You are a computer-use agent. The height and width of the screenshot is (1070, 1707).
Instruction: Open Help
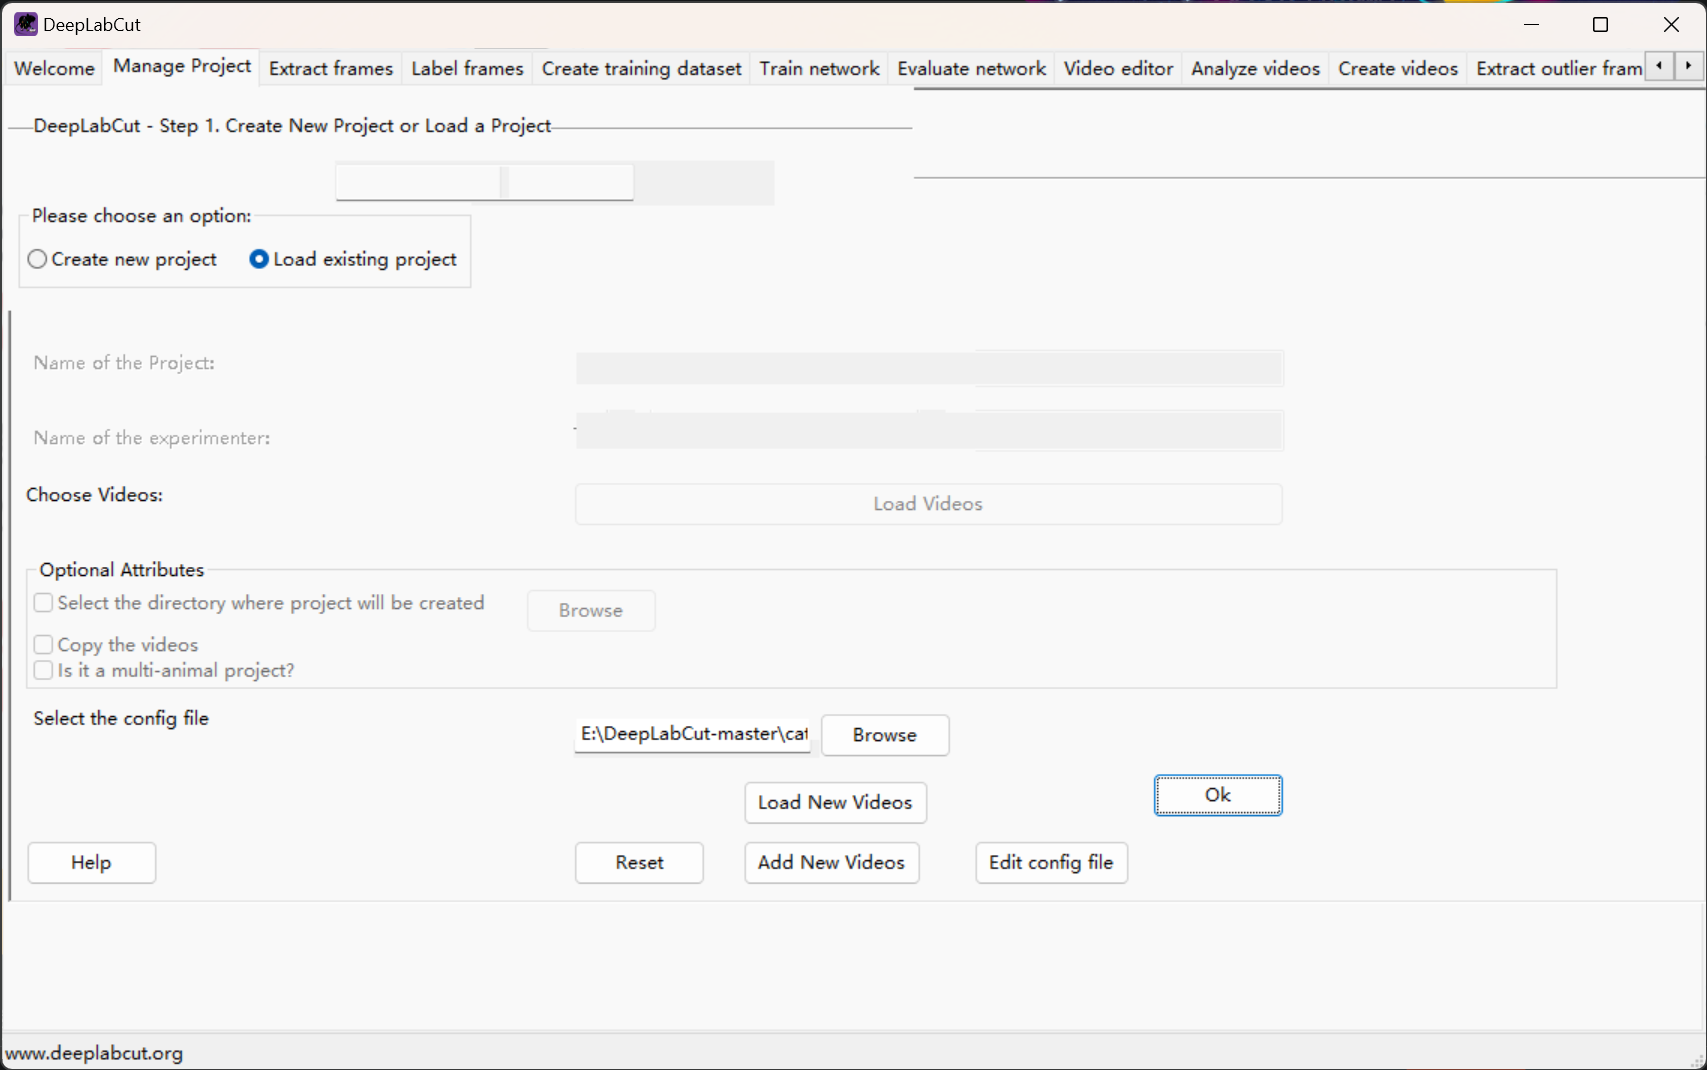[91, 862]
